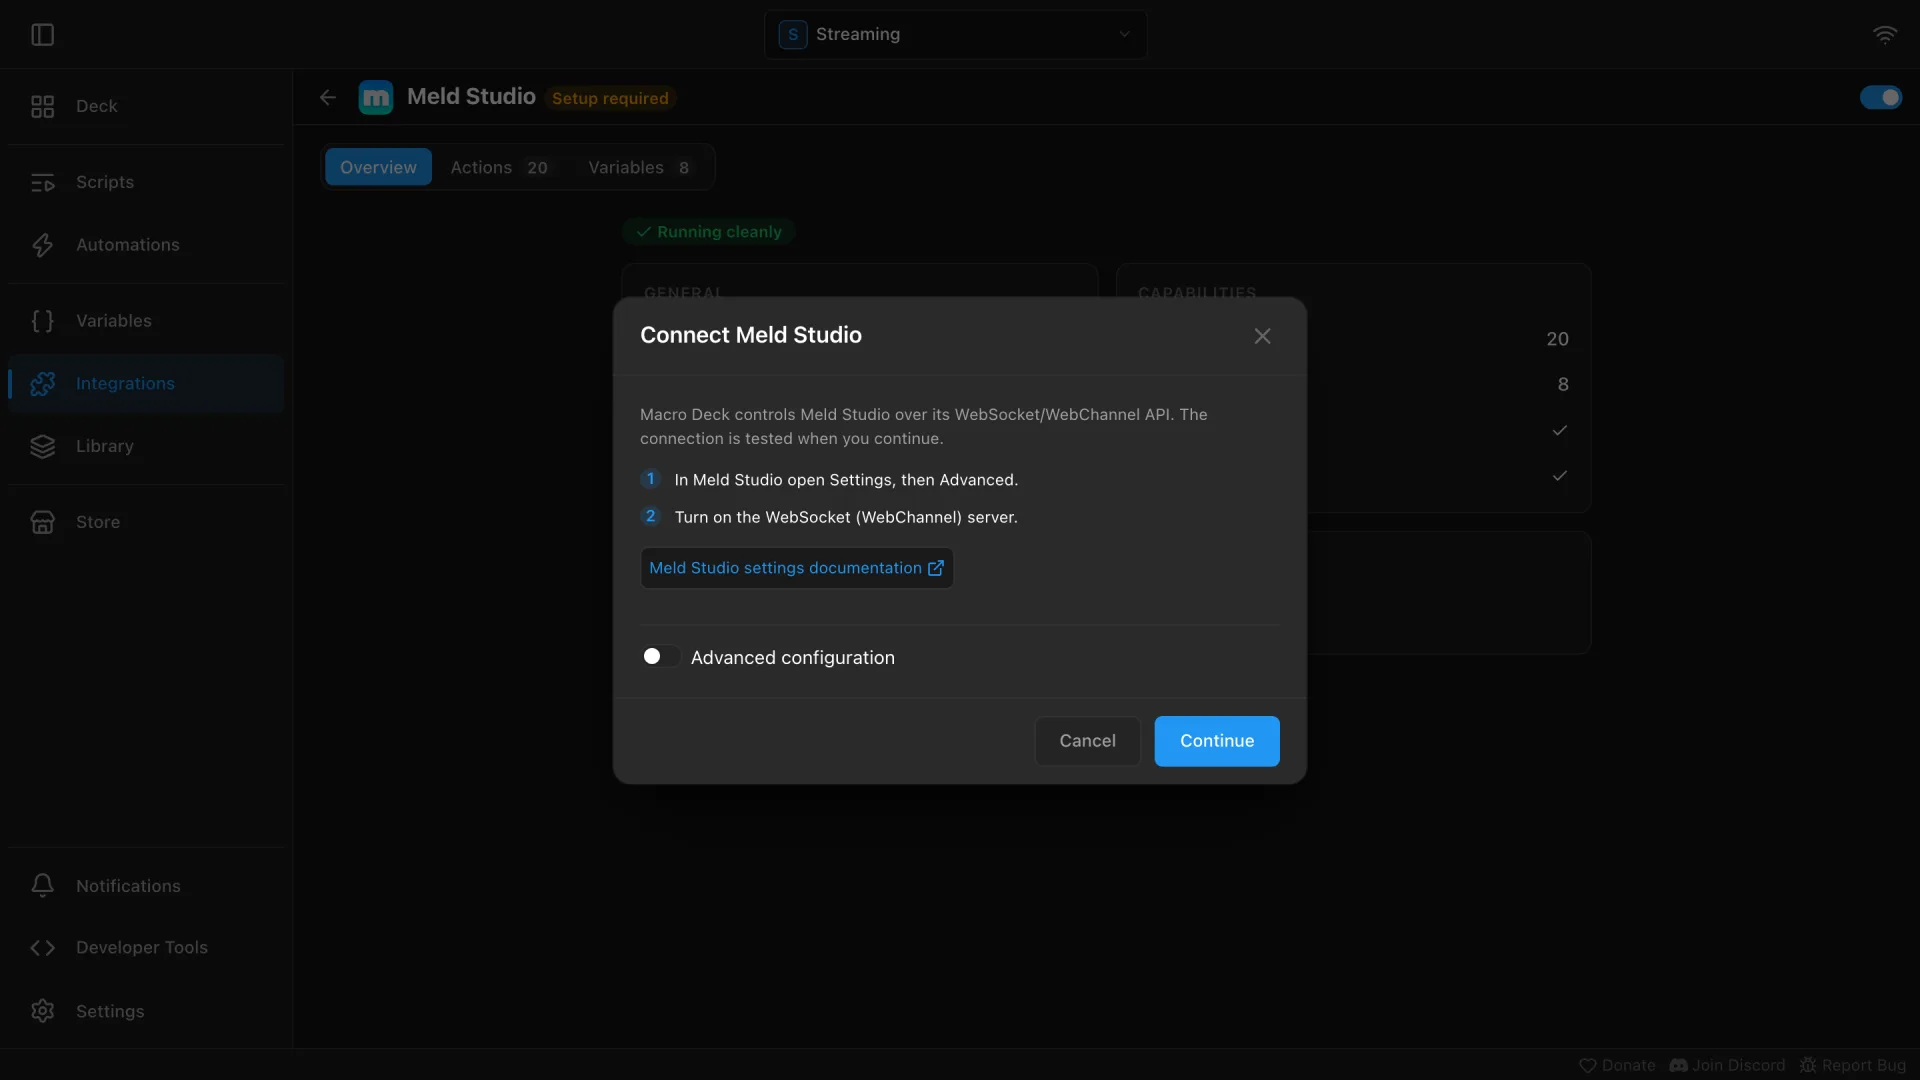Click the Report Bug link
This screenshot has height=1080, width=1920.
[x=1853, y=1066]
